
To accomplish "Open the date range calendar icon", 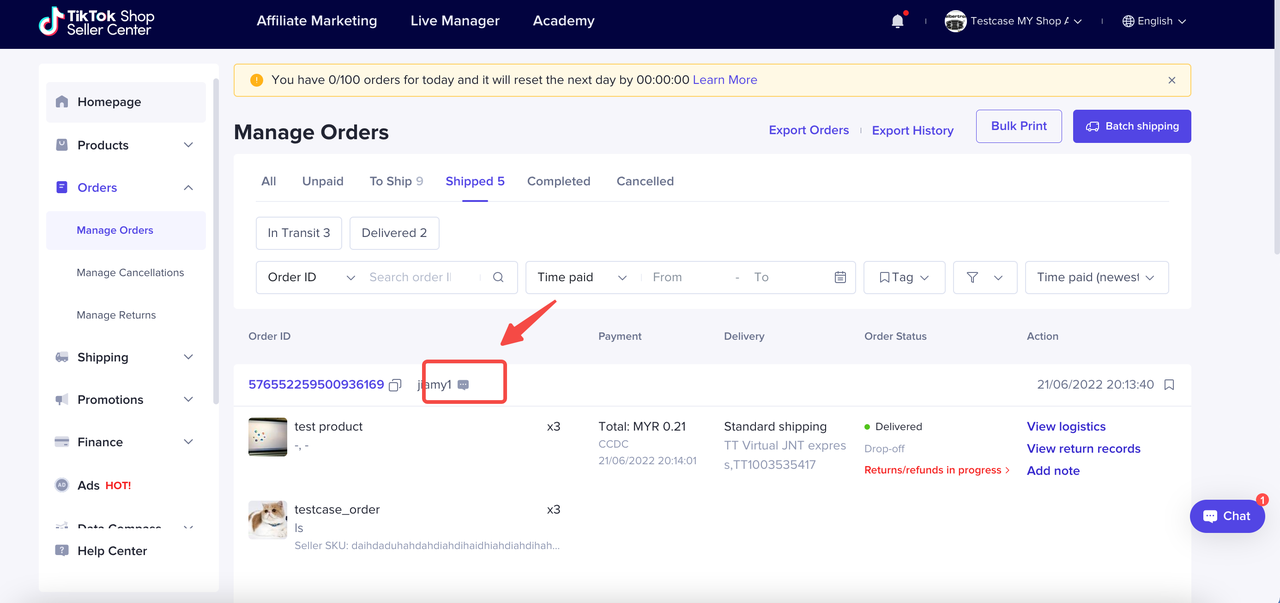I will pyautogui.click(x=840, y=277).
